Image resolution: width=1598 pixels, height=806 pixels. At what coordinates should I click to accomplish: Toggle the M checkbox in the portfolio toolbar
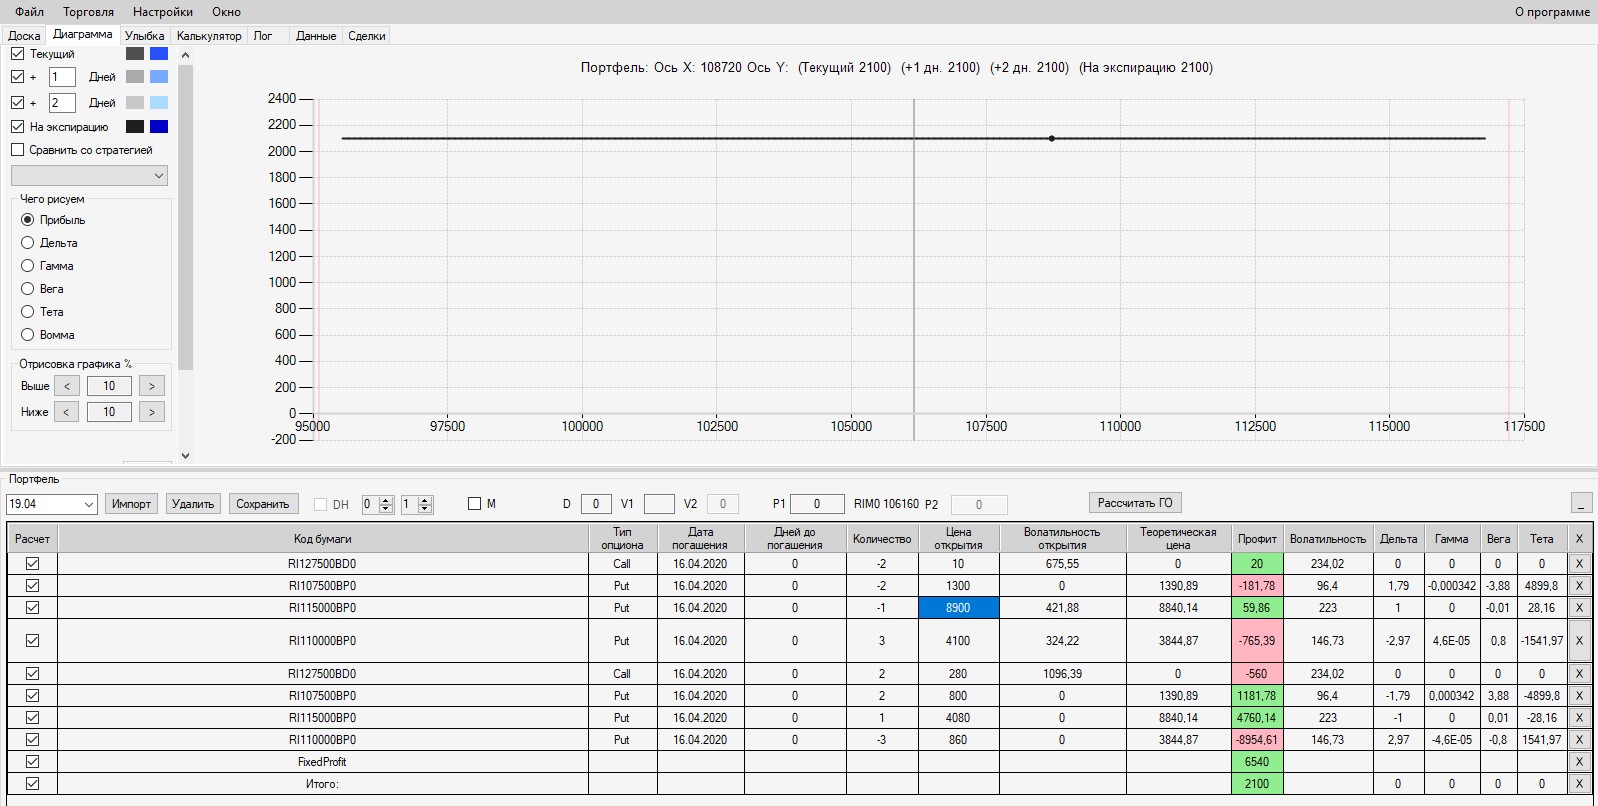(x=475, y=504)
